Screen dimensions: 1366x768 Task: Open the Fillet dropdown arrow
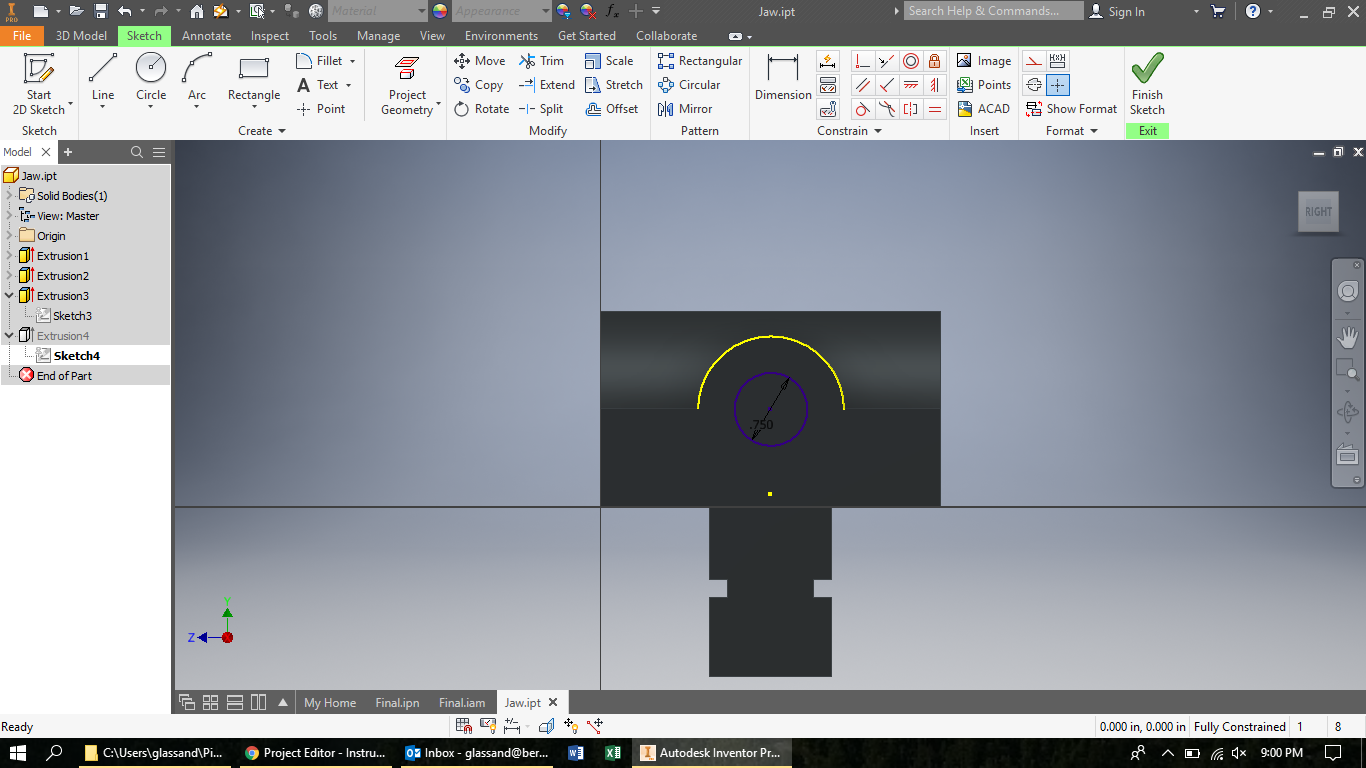[x=352, y=61]
